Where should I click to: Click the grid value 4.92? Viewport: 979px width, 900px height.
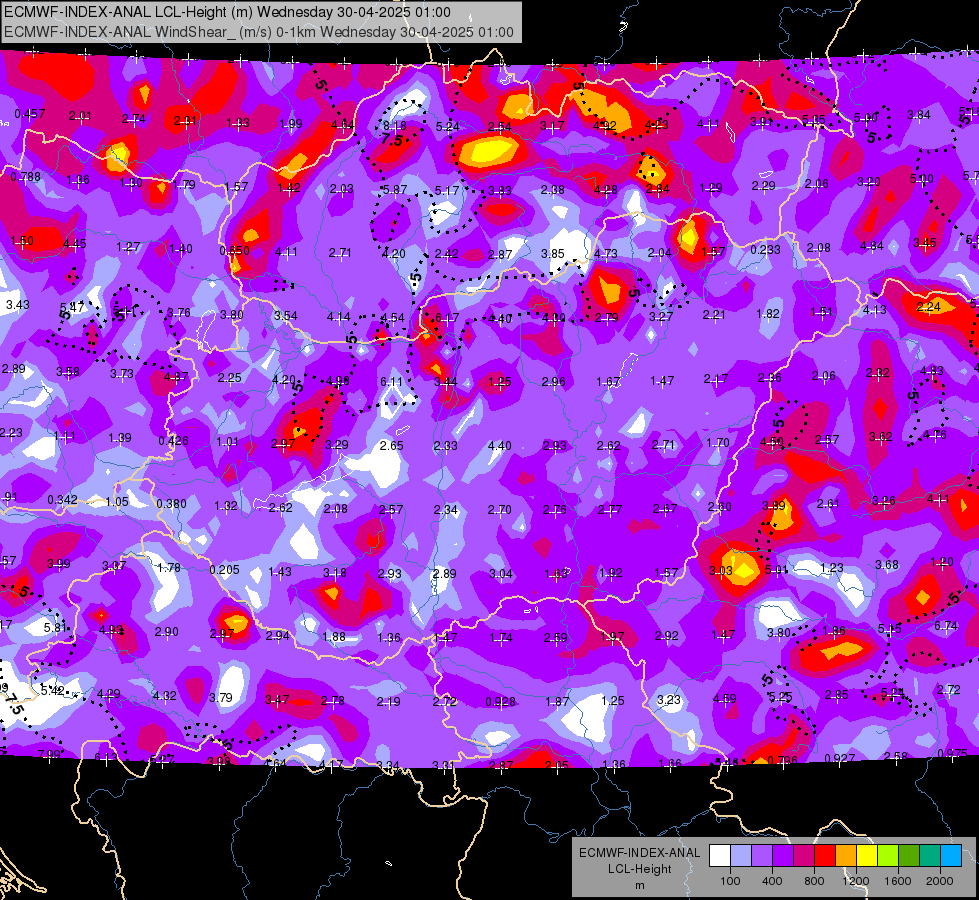[604, 126]
